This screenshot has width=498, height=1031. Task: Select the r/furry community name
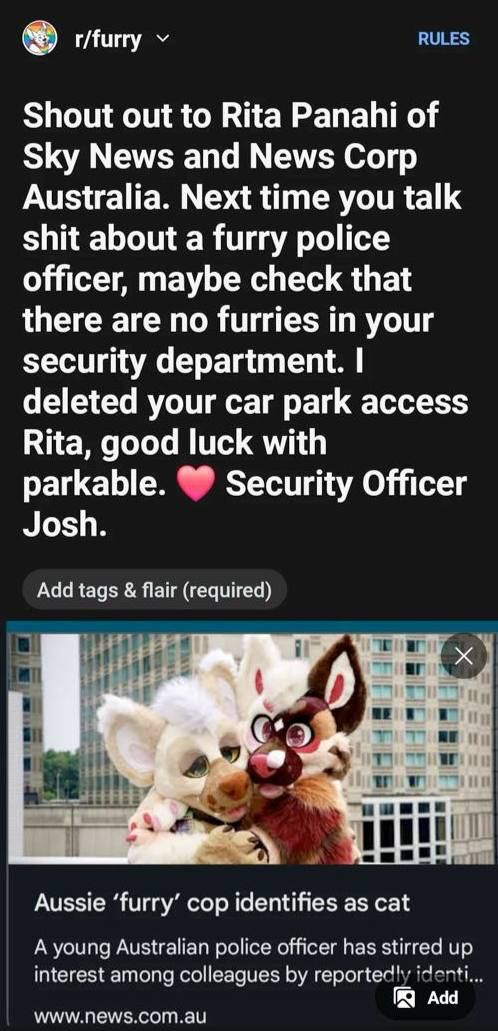tap(107, 40)
